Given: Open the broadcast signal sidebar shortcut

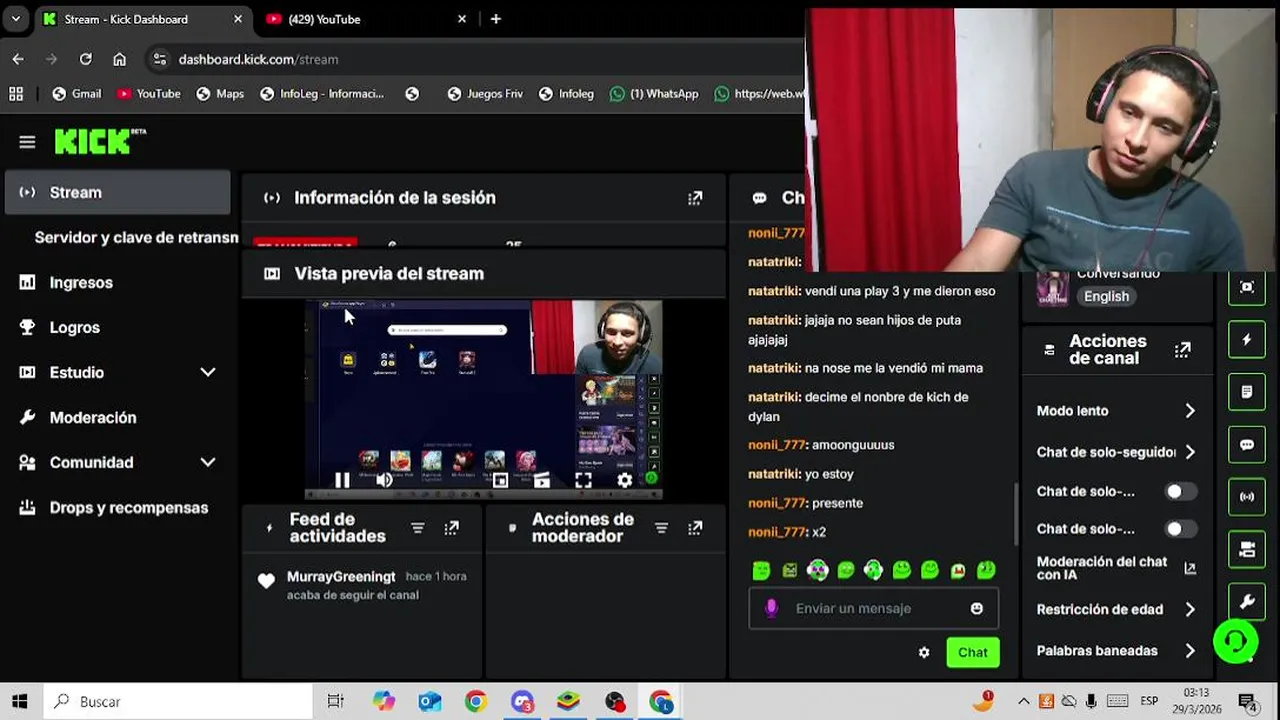Looking at the screenshot, I should tap(1247, 497).
